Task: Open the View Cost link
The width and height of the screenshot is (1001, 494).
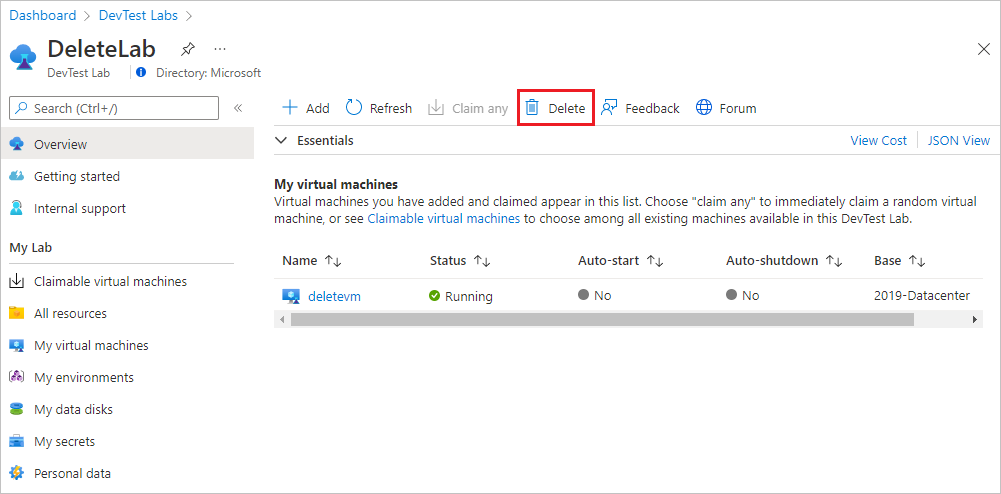Action: click(x=878, y=141)
